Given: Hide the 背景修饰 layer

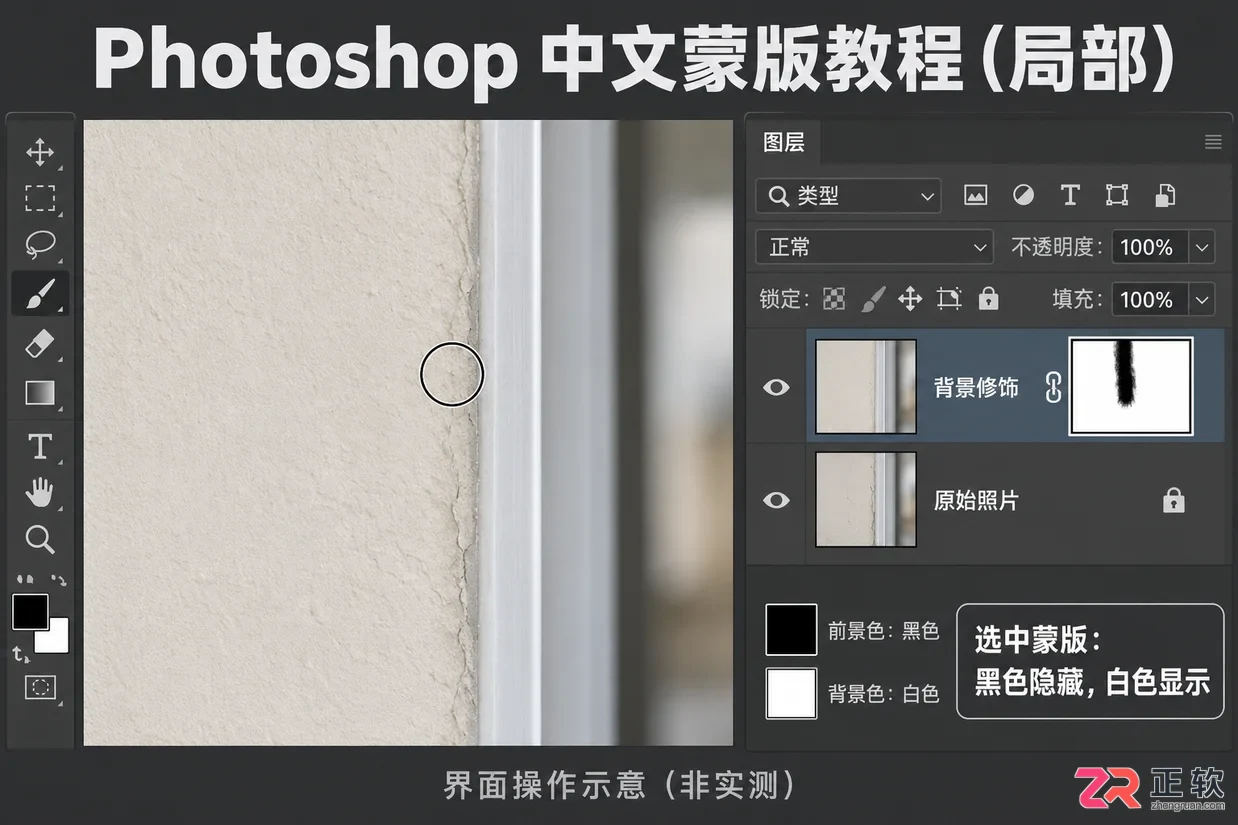Looking at the screenshot, I should click(776, 387).
